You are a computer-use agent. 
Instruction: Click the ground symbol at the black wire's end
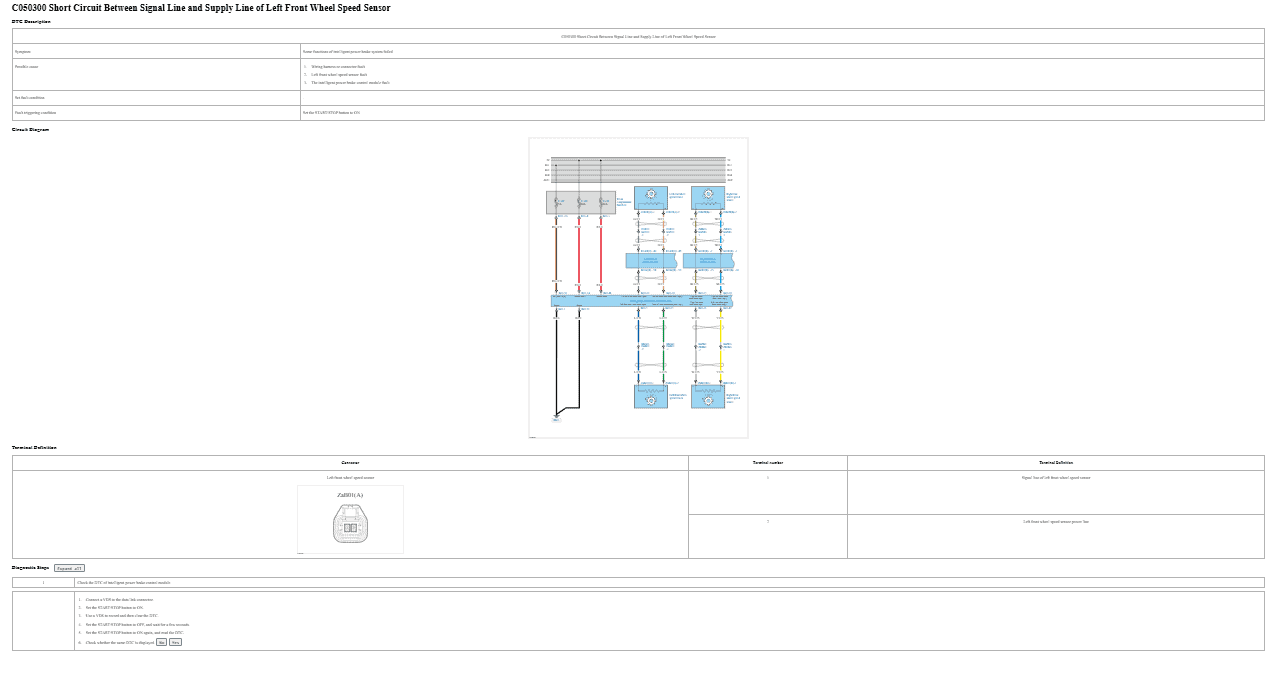click(556, 418)
